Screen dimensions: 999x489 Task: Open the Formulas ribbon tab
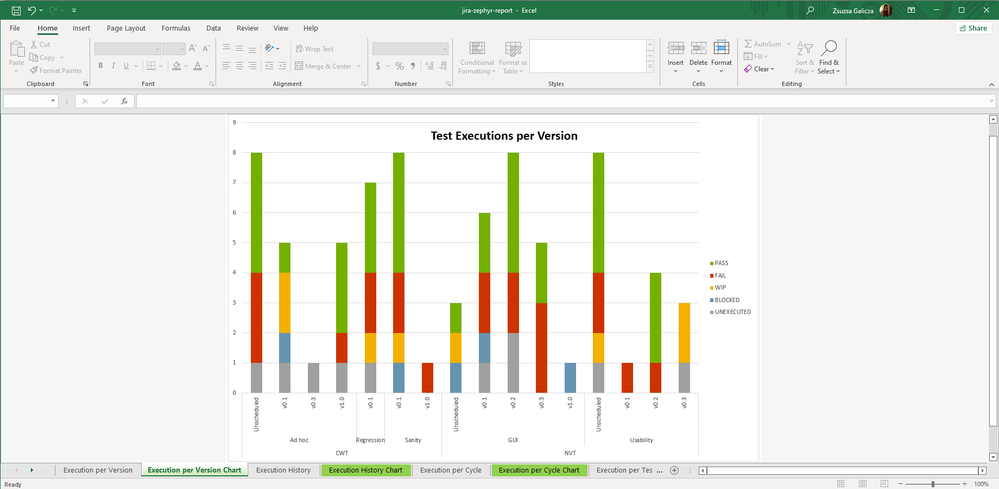176,28
